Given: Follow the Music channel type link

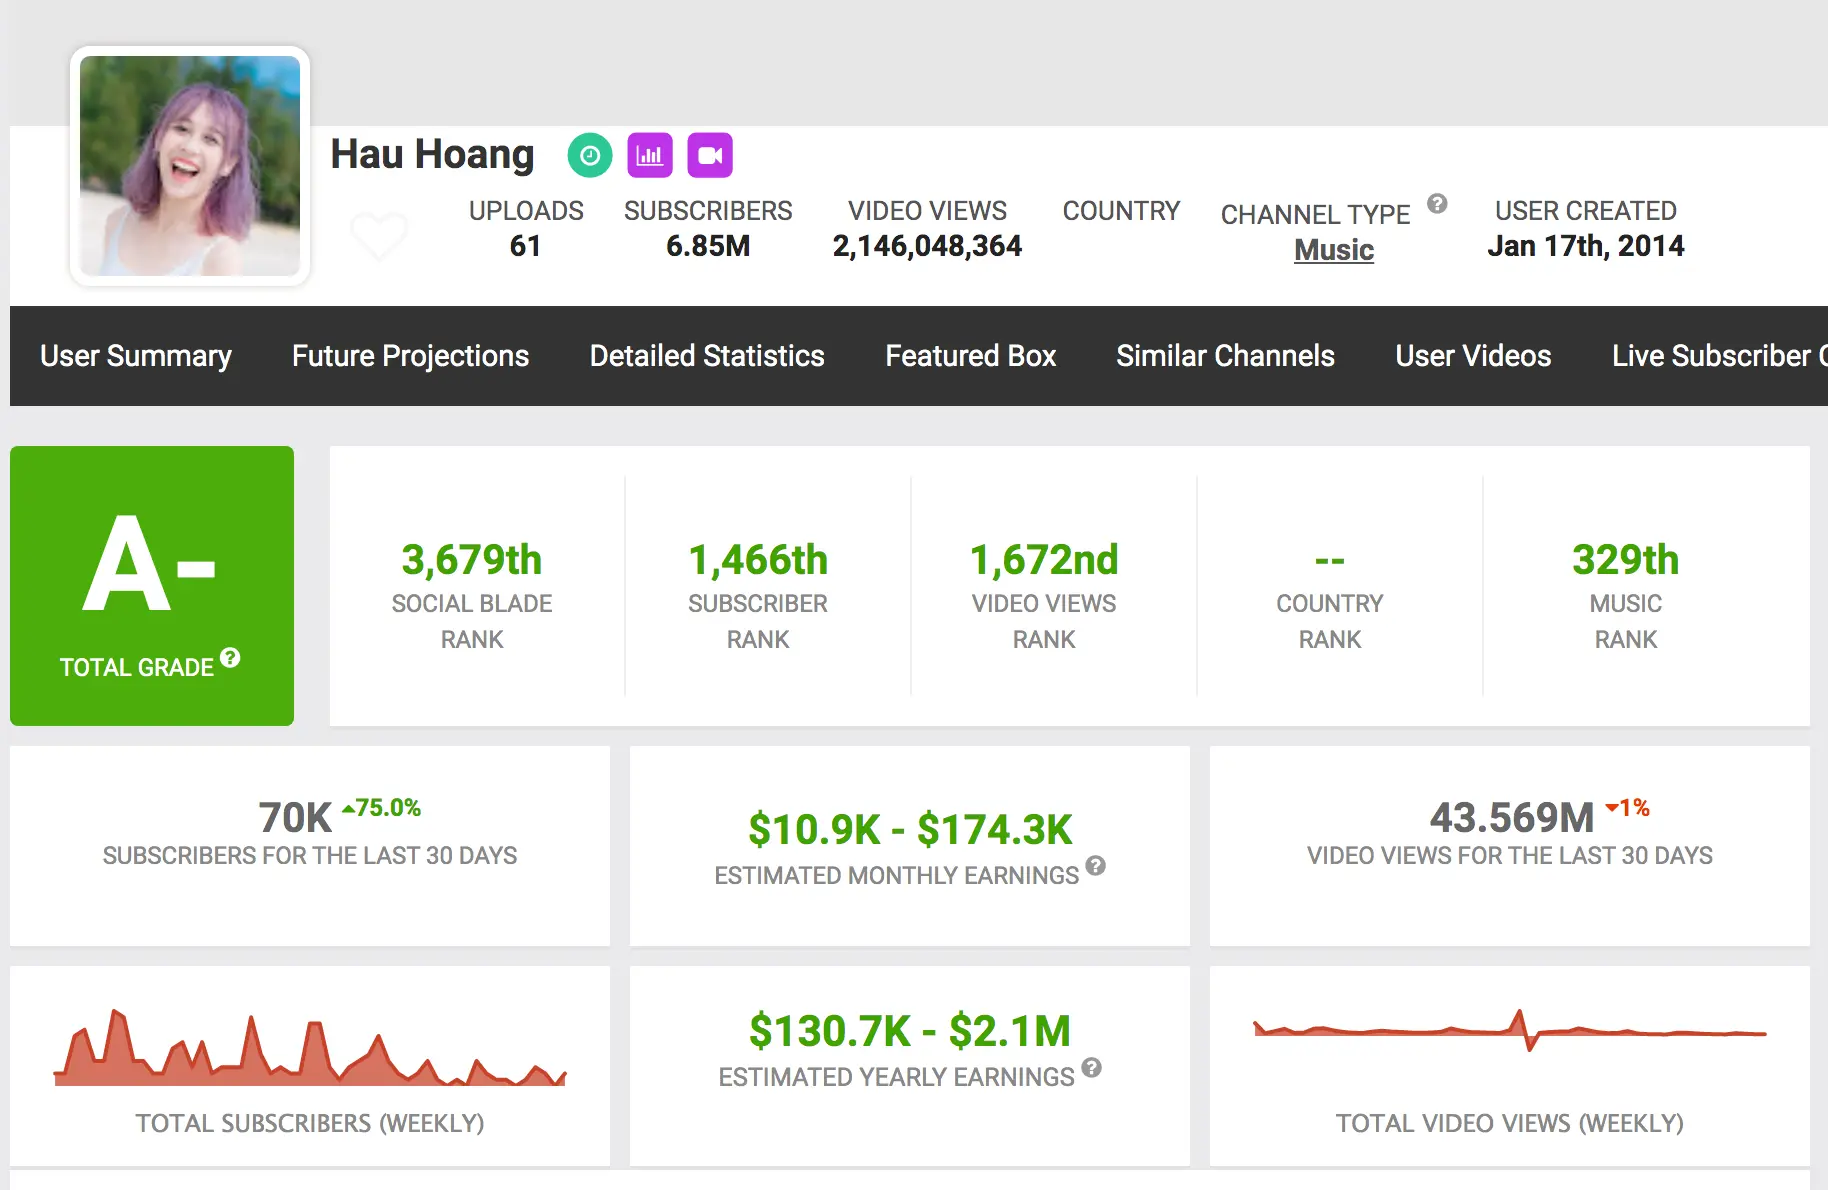Looking at the screenshot, I should click(x=1334, y=250).
